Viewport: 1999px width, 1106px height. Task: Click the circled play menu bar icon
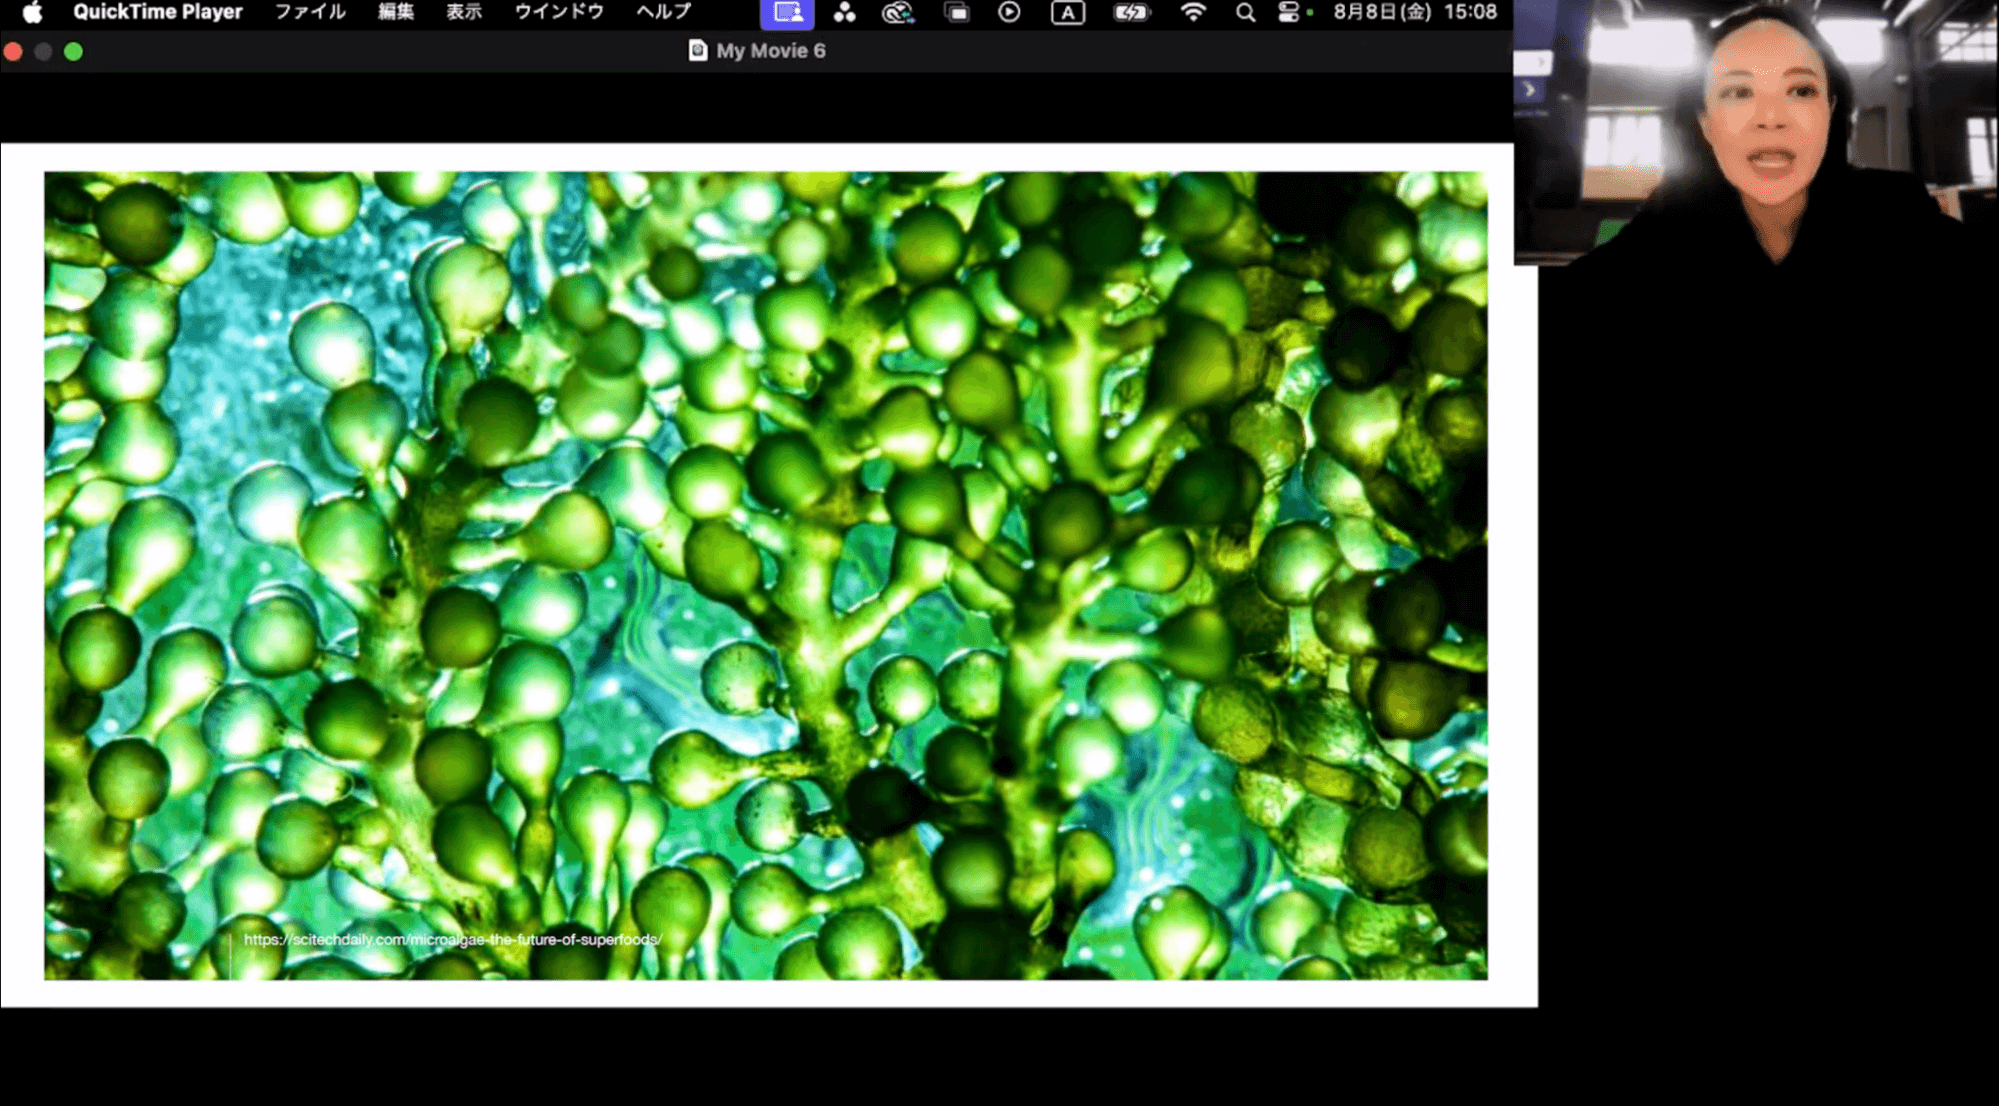pos(1009,13)
